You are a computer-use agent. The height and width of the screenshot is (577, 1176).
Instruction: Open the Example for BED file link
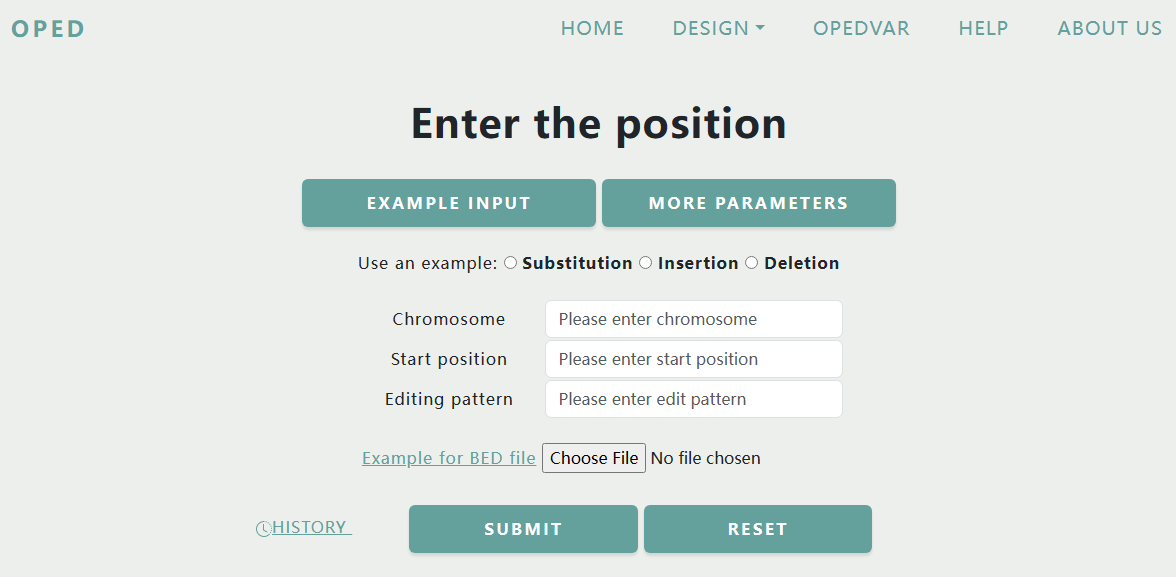tap(448, 458)
